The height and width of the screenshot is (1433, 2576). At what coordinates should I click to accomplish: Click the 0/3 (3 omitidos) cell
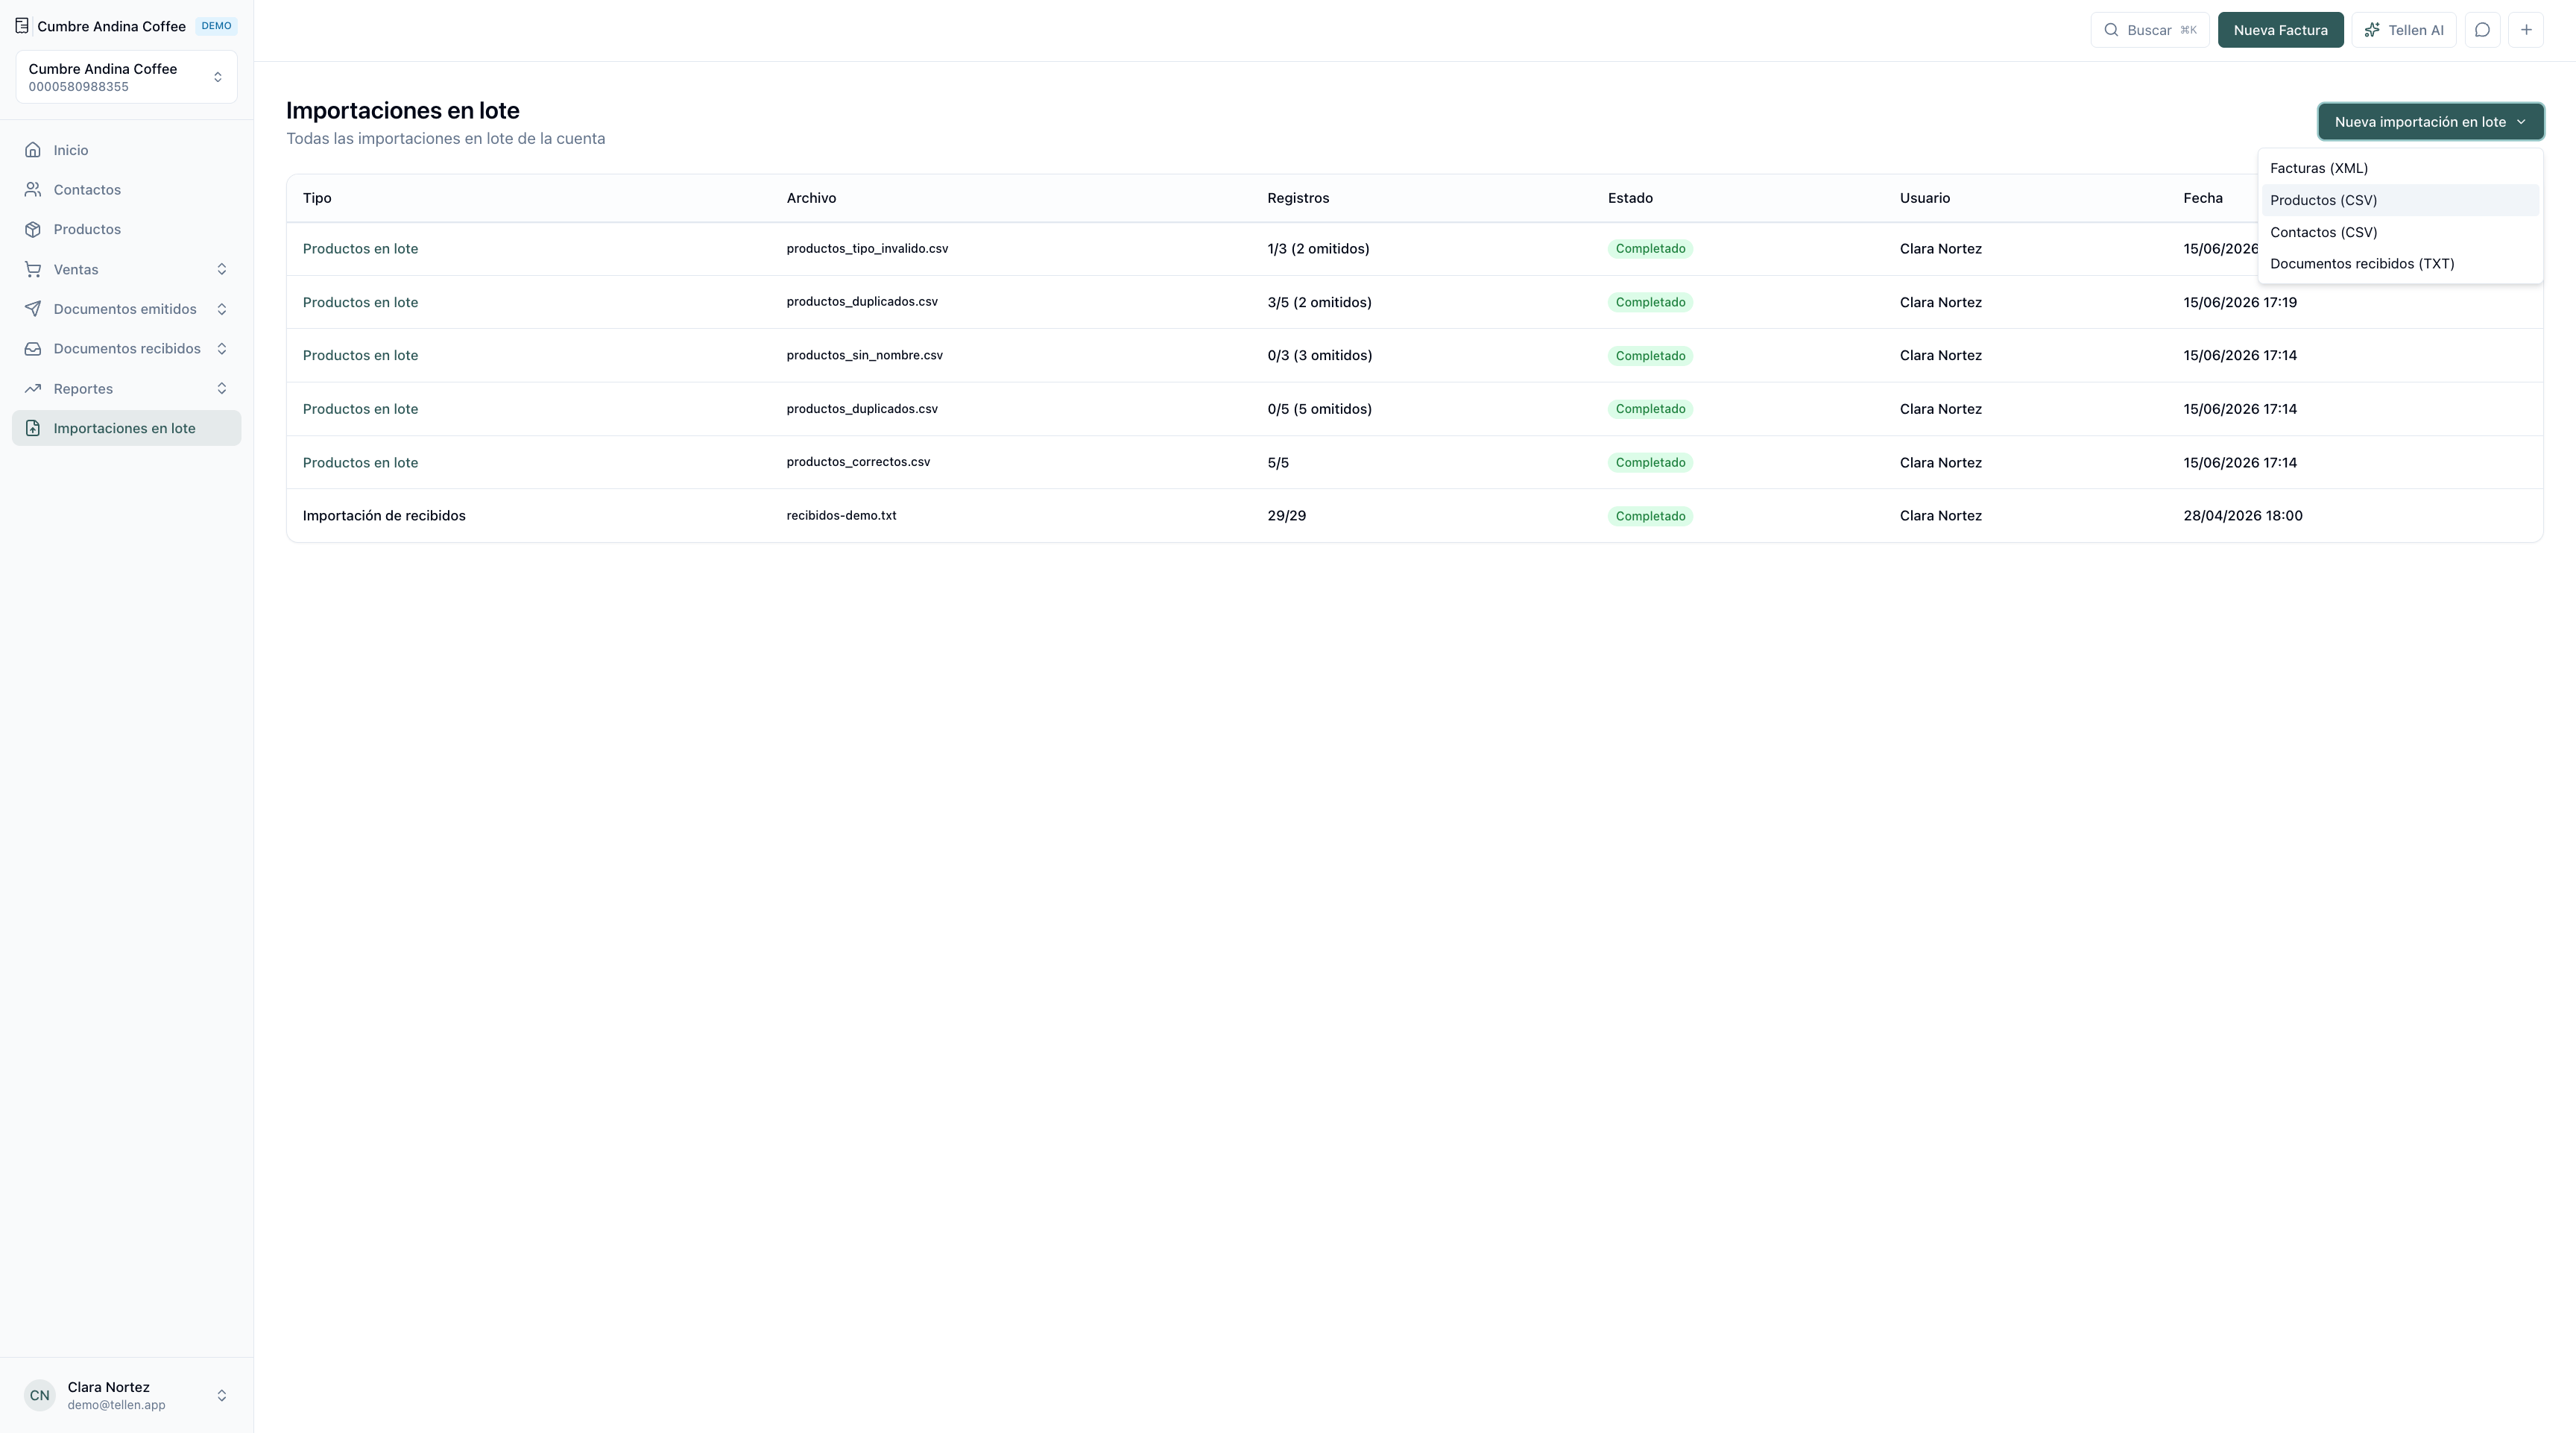pos(1319,355)
